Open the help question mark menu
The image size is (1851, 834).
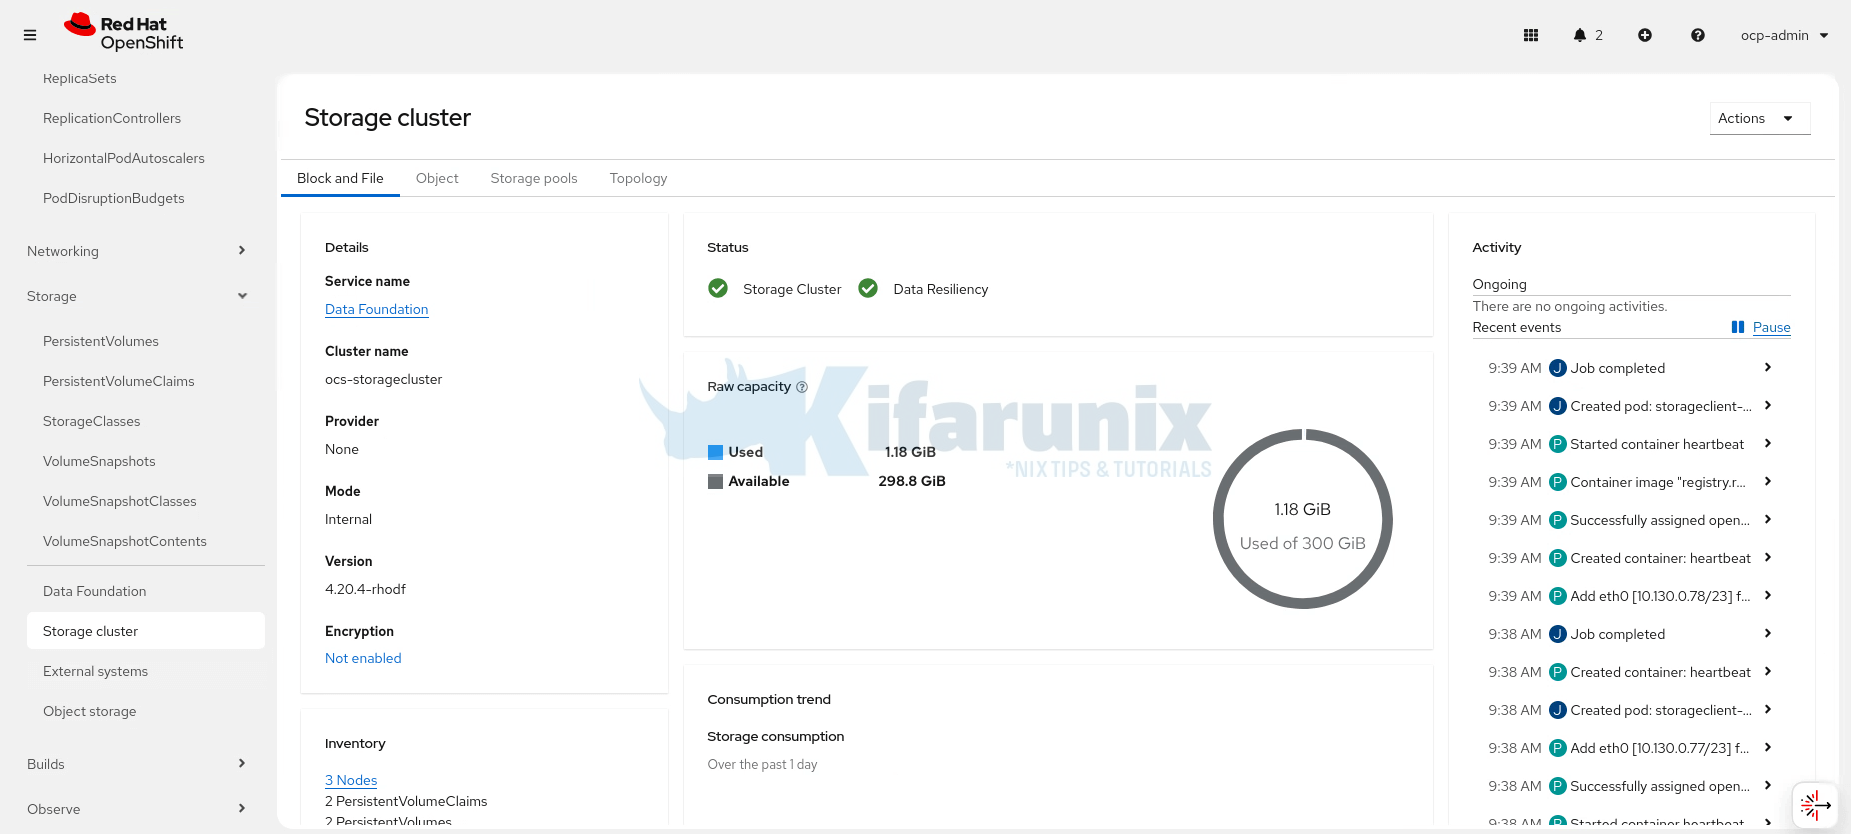point(1698,35)
